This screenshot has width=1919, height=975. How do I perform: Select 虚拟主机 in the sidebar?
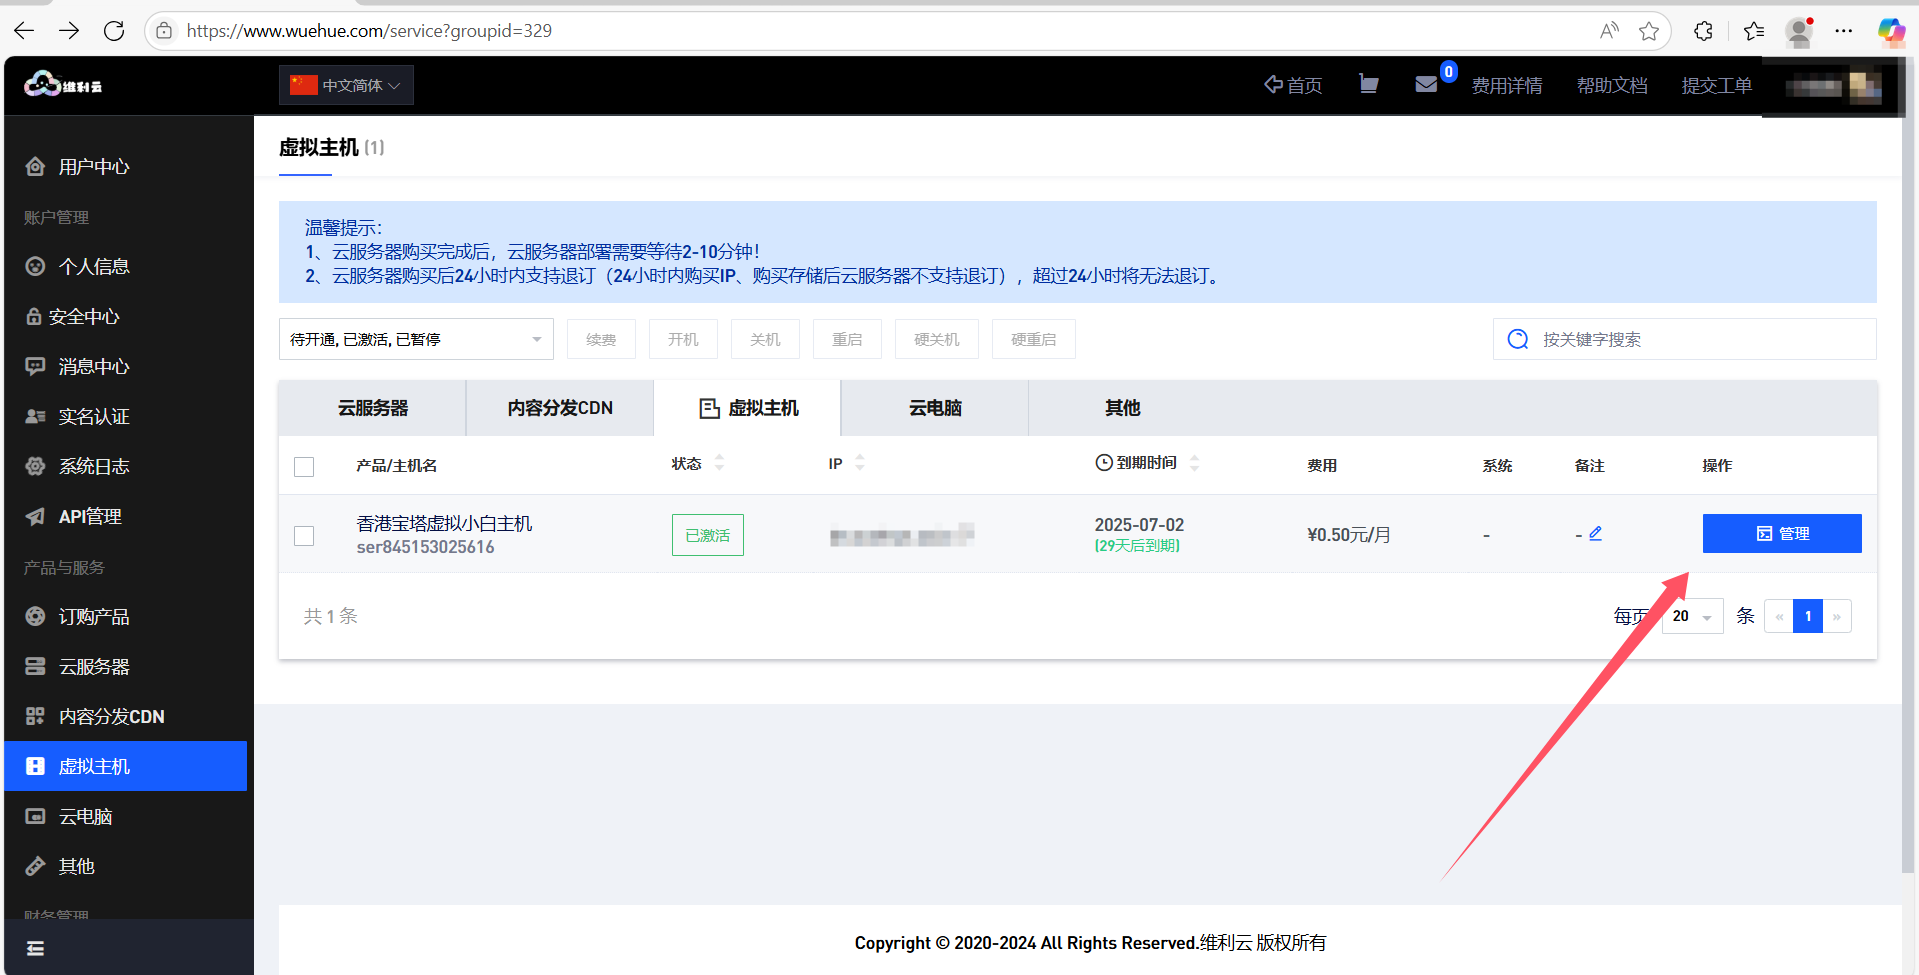coord(126,766)
